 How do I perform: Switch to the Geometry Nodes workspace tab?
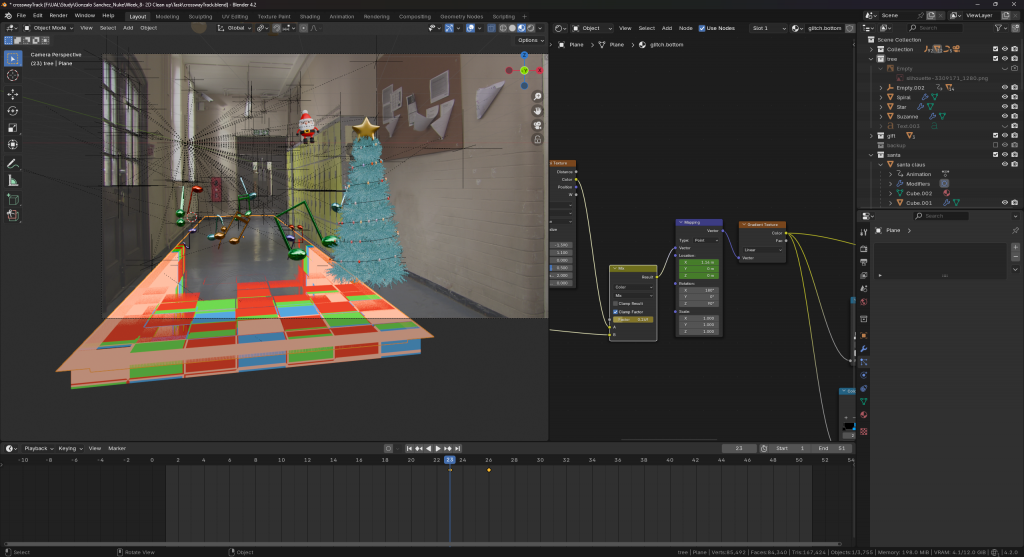tap(461, 16)
